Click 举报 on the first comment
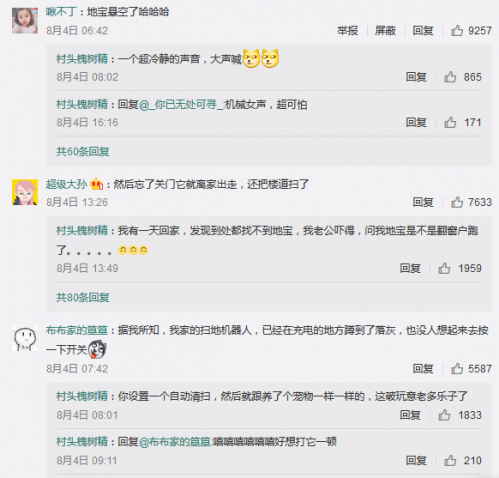Image resolution: width=499 pixels, height=478 pixels. (x=348, y=31)
